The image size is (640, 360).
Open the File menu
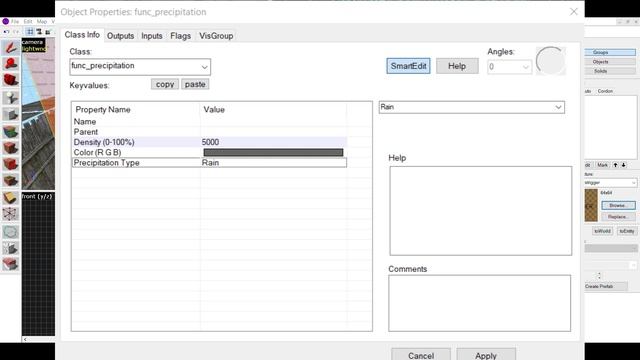tap(15, 21)
